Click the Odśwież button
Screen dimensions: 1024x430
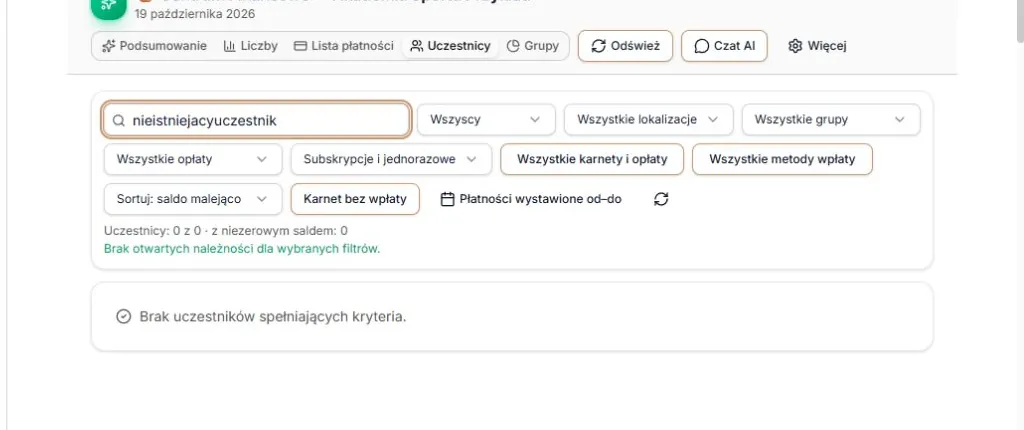coord(625,46)
